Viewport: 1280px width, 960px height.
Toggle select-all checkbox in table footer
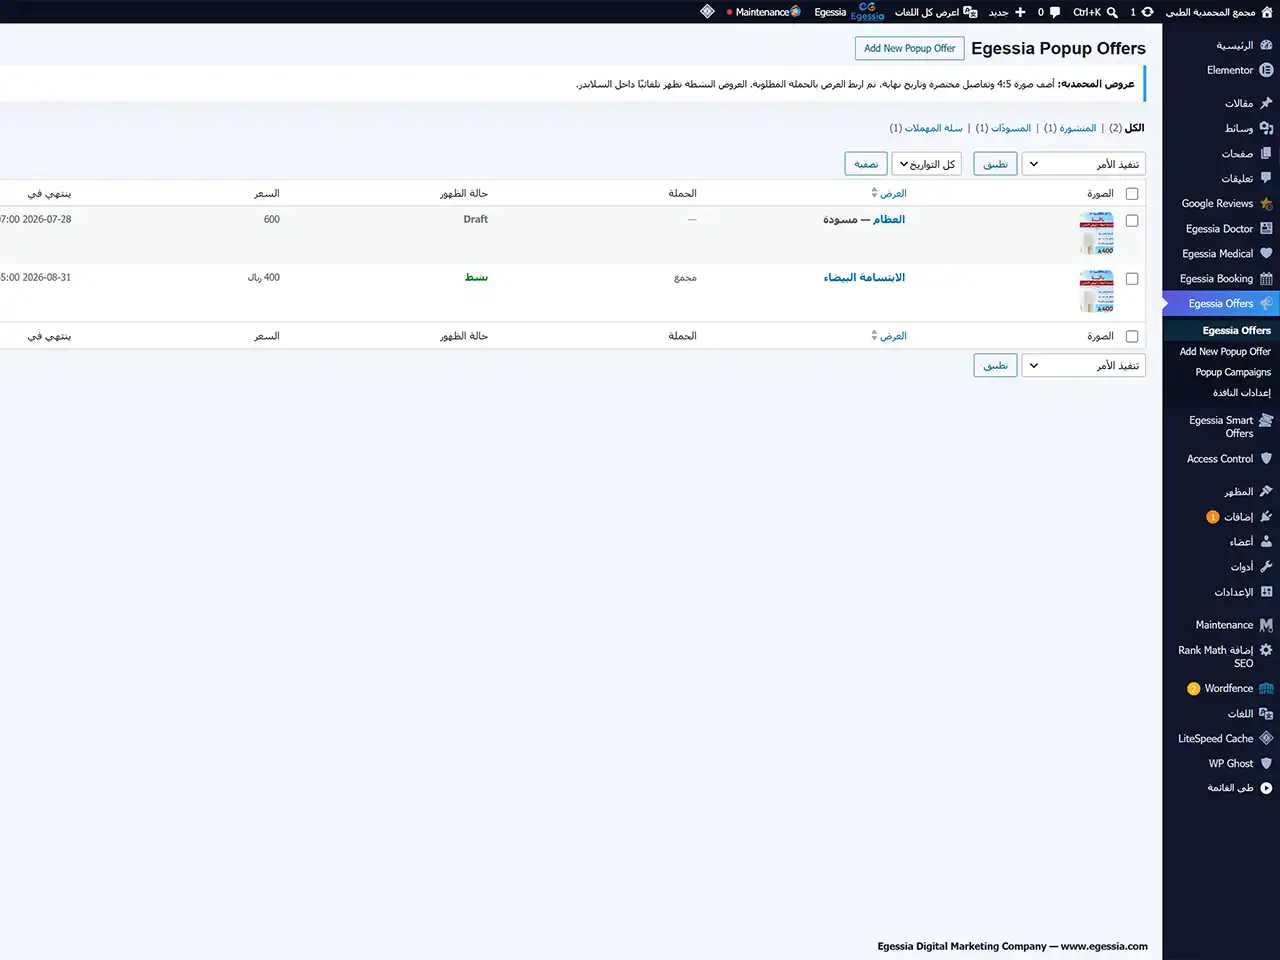pyautogui.click(x=1132, y=337)
